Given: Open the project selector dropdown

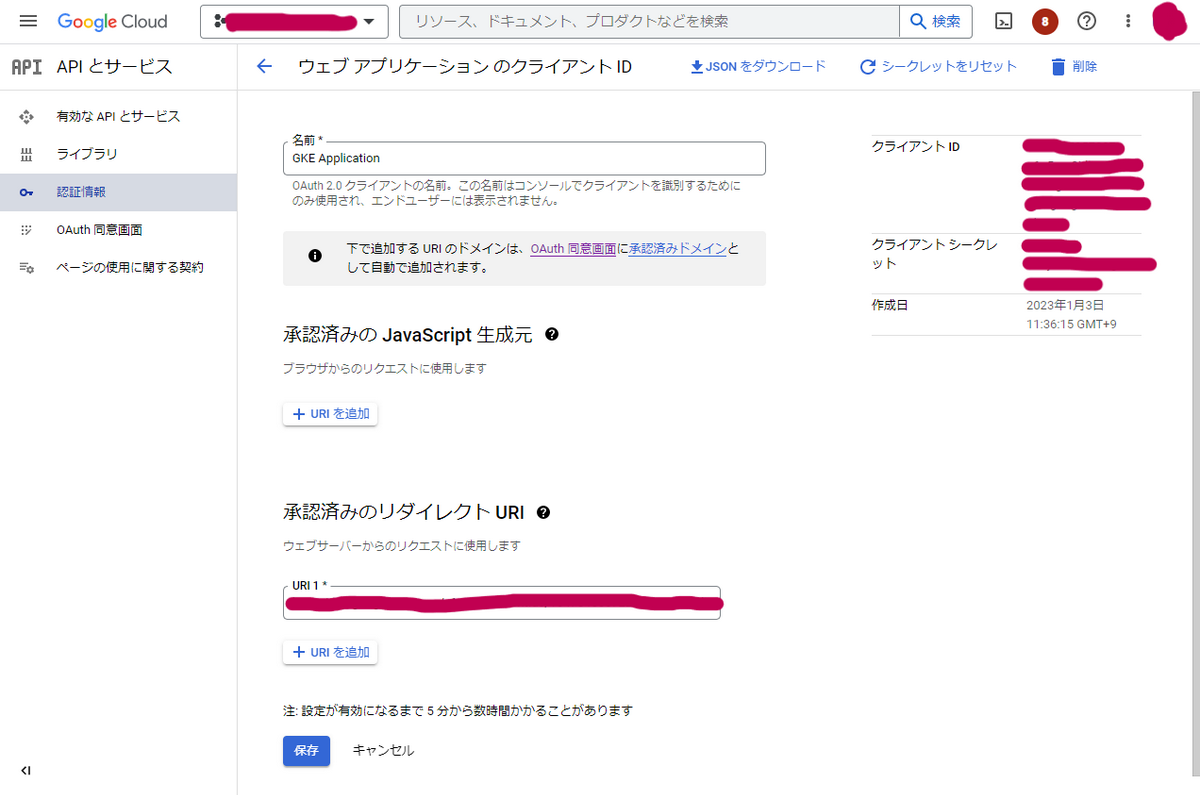Looking at the screenshot, I should (x=294, y=22).
